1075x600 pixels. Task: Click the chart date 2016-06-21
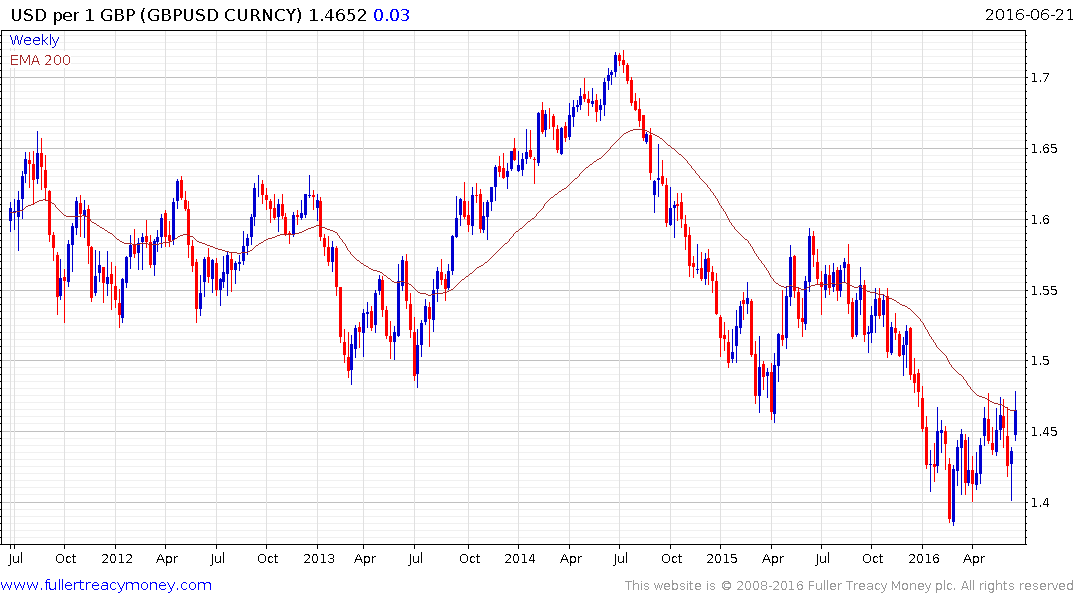[1028, 14]
